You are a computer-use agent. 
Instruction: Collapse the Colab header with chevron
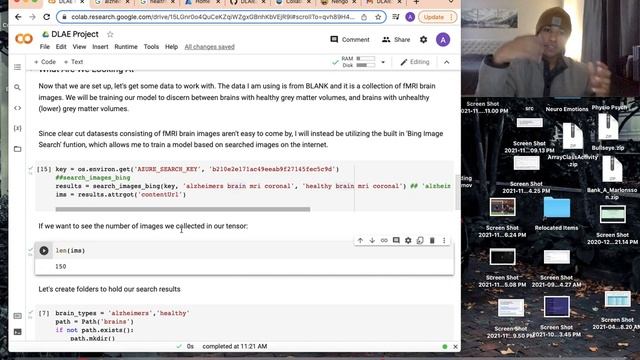(x=447, y=62)
